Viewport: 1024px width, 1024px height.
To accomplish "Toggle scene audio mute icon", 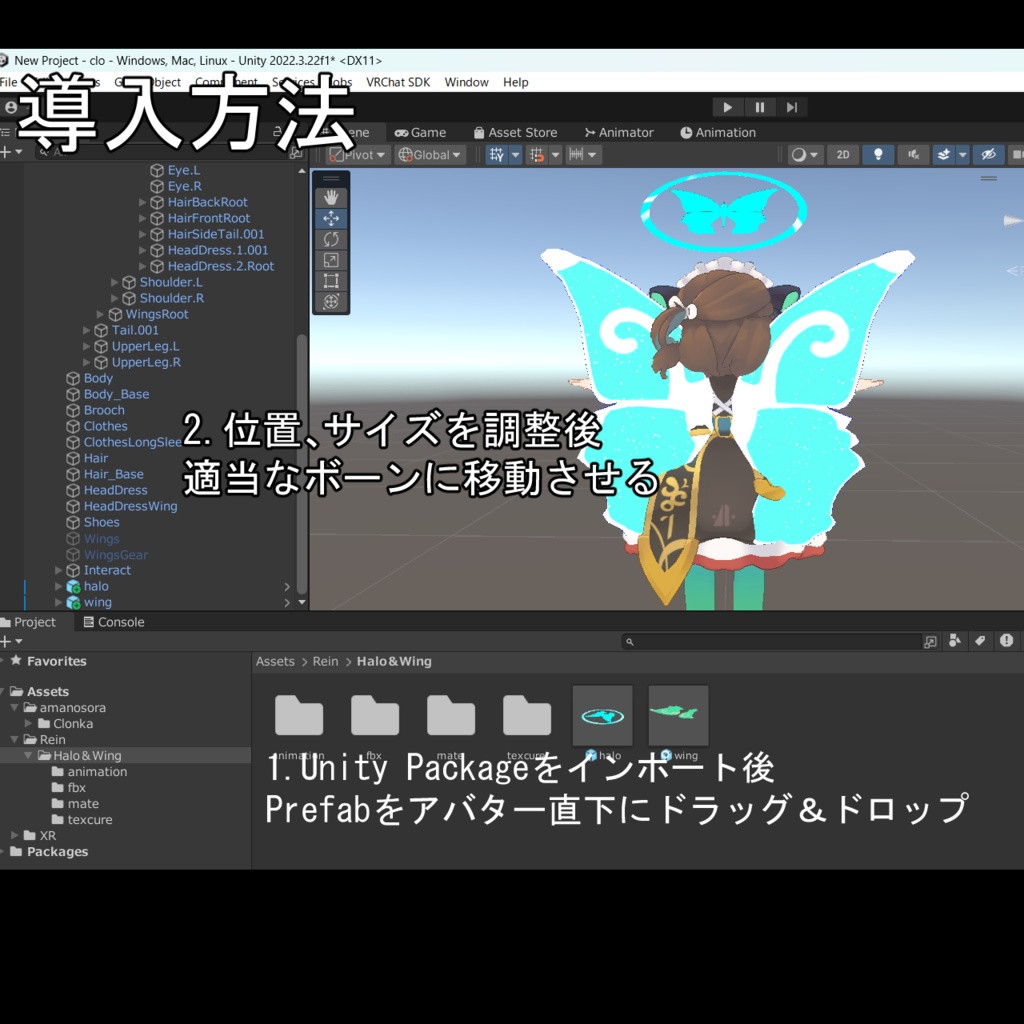I will [913, 155].
